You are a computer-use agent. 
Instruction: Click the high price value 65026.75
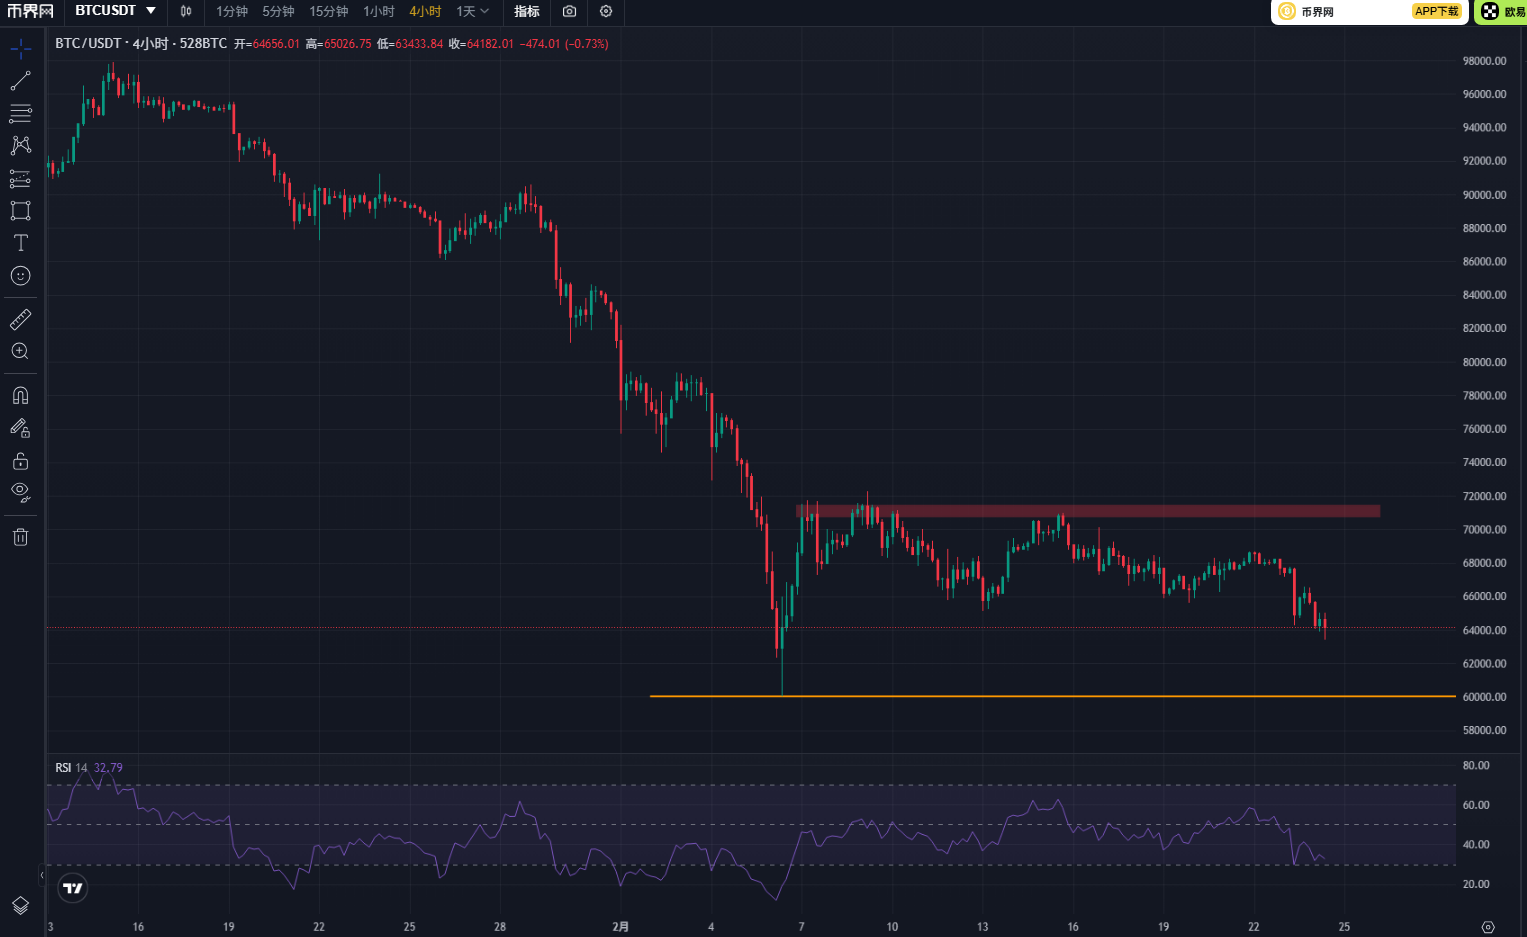tap(348, 44)
